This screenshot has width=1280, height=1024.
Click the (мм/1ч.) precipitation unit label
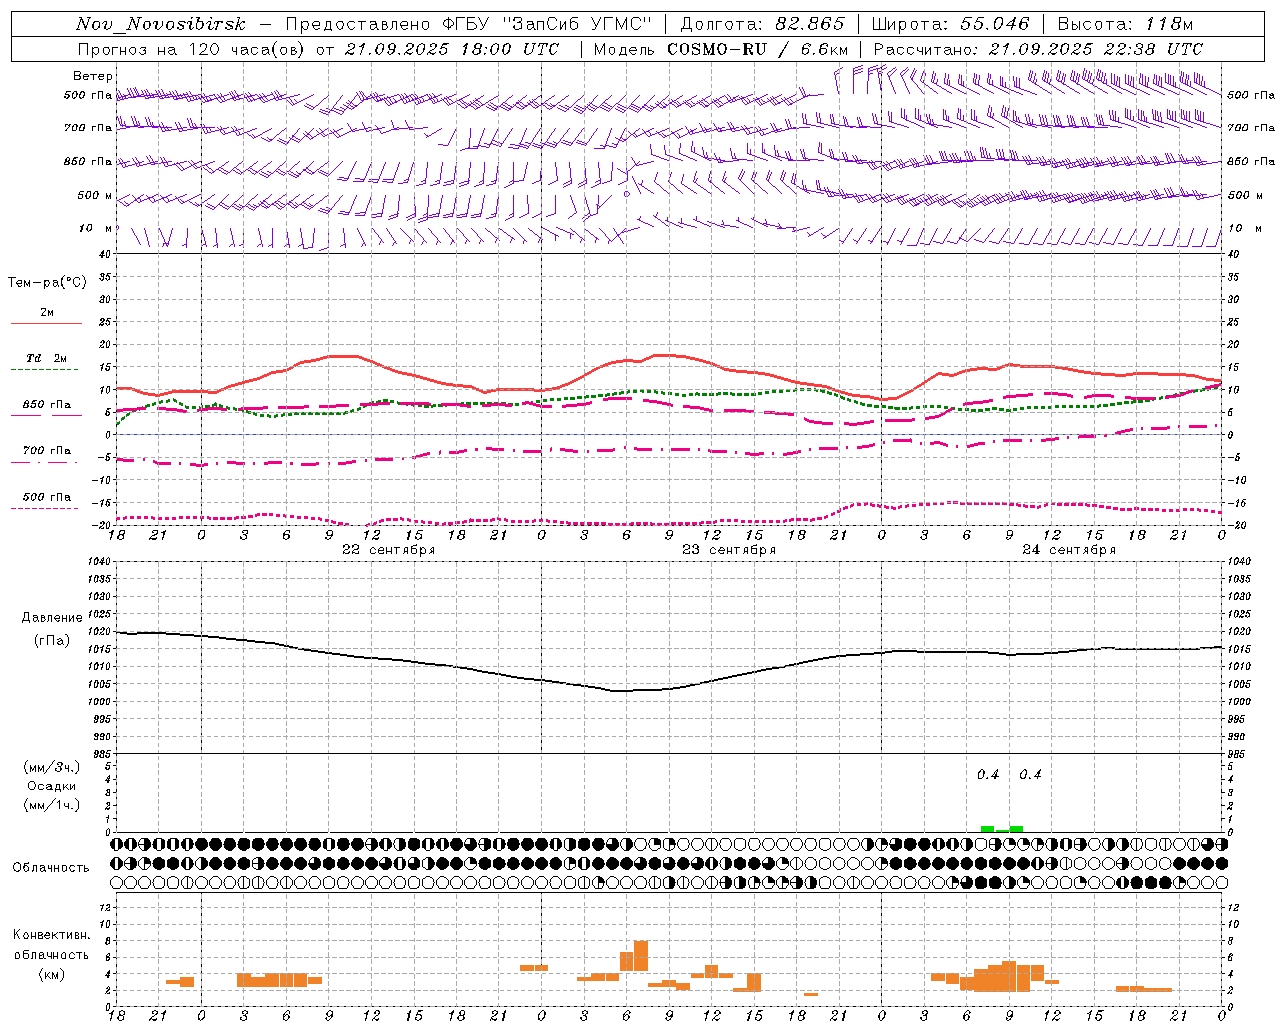click(51, 805)
